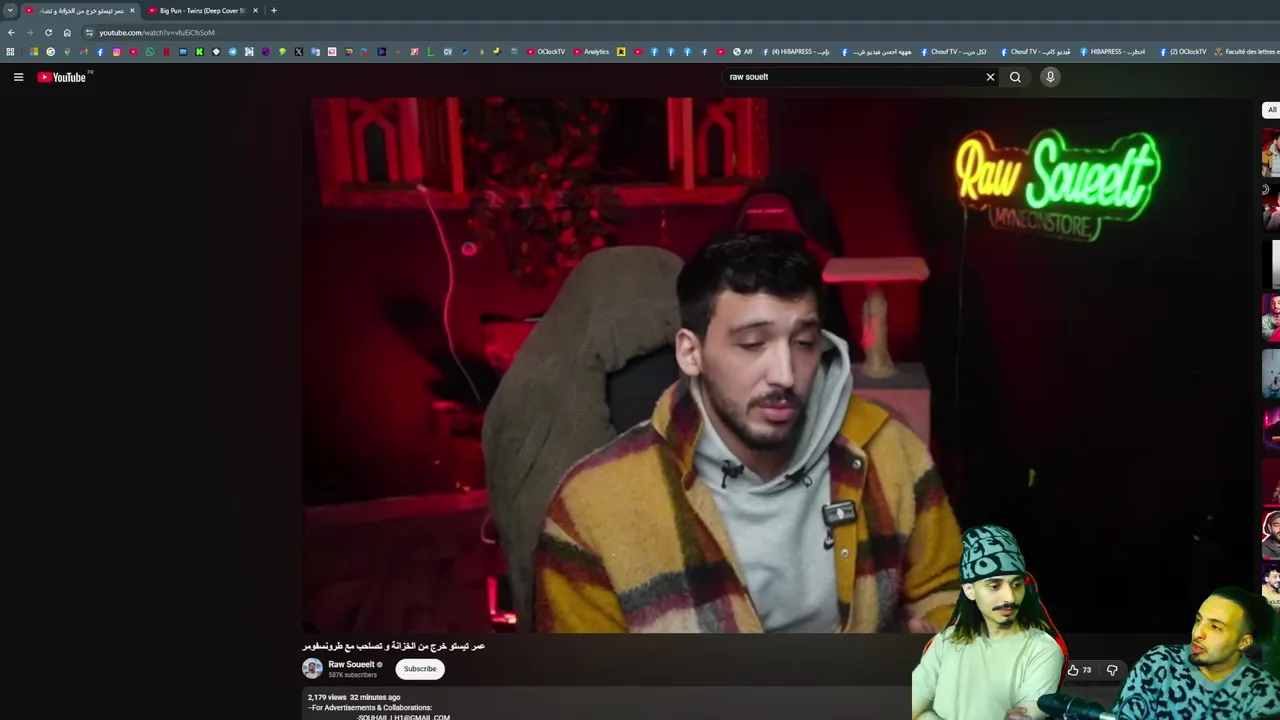Reload the page
This screenshot has width=1280, height=720.
[48, 32]
